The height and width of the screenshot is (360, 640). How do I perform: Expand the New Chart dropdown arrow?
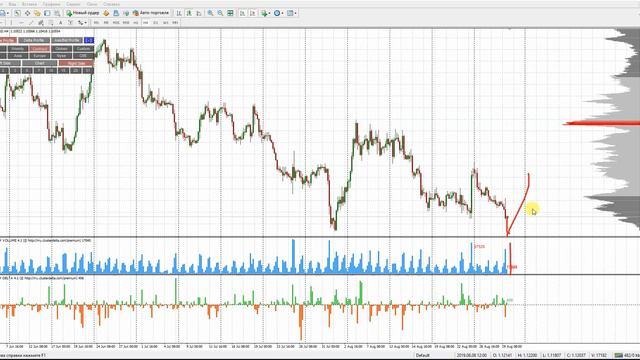coord(8,13)
